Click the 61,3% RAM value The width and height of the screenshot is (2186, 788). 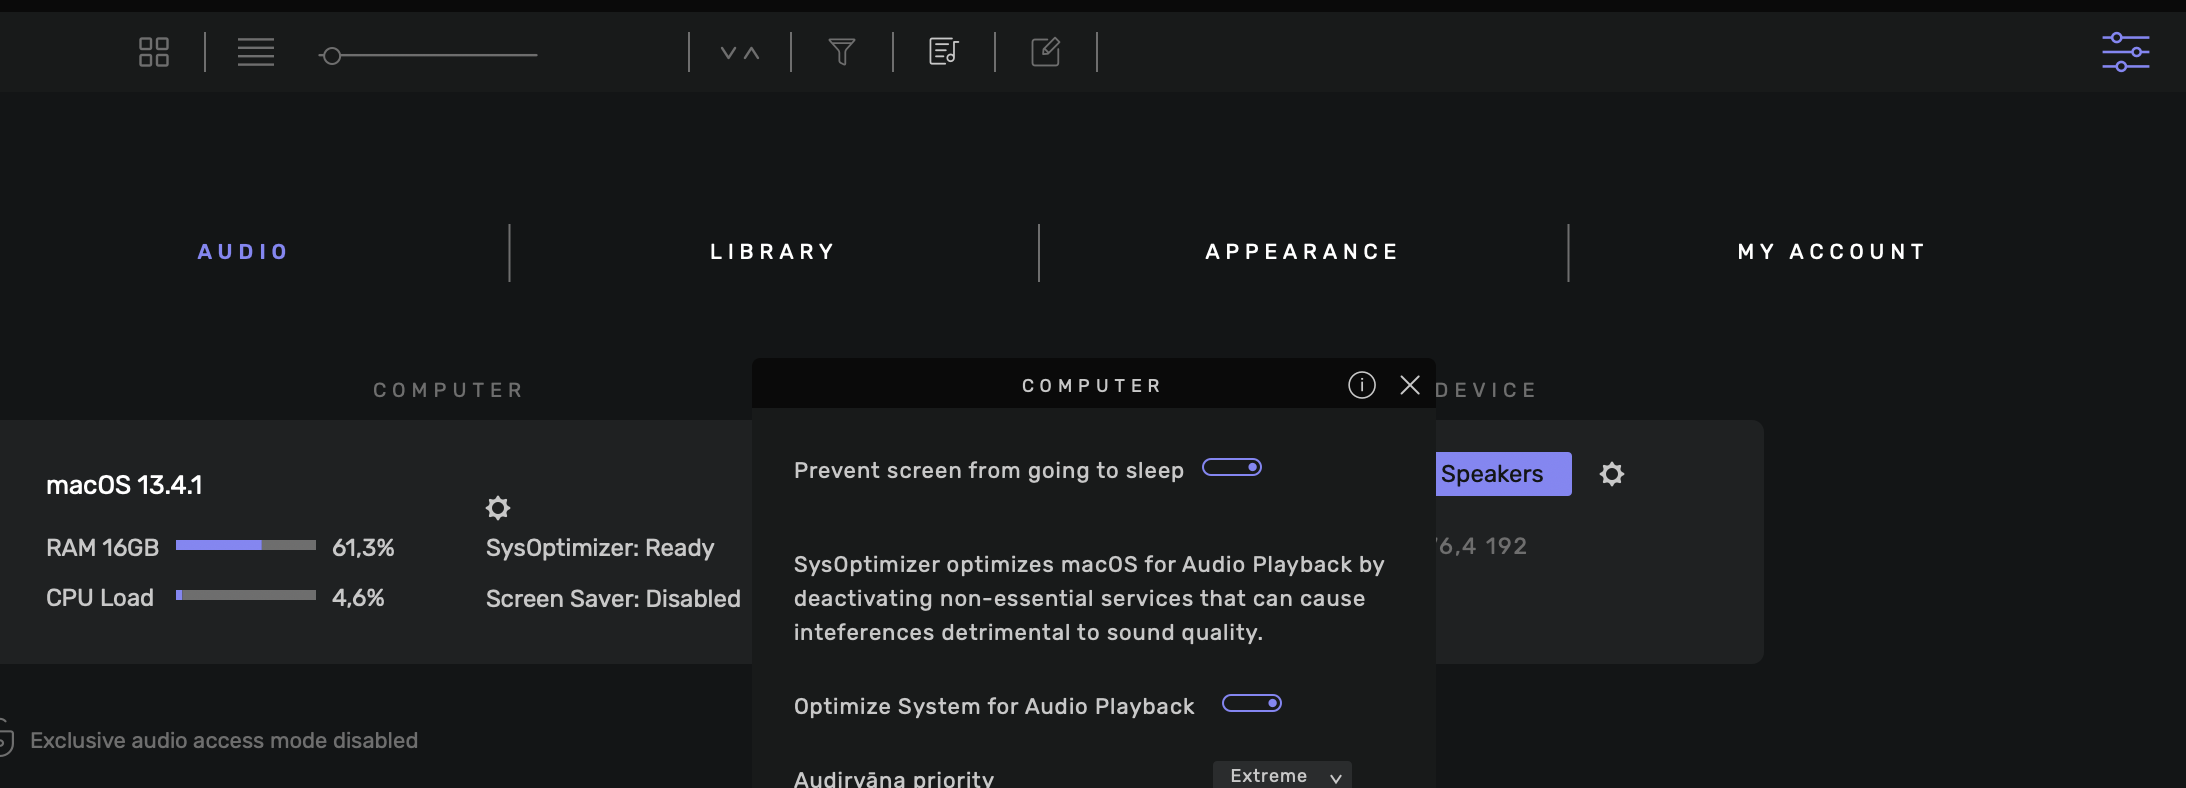tap(363, 548)
